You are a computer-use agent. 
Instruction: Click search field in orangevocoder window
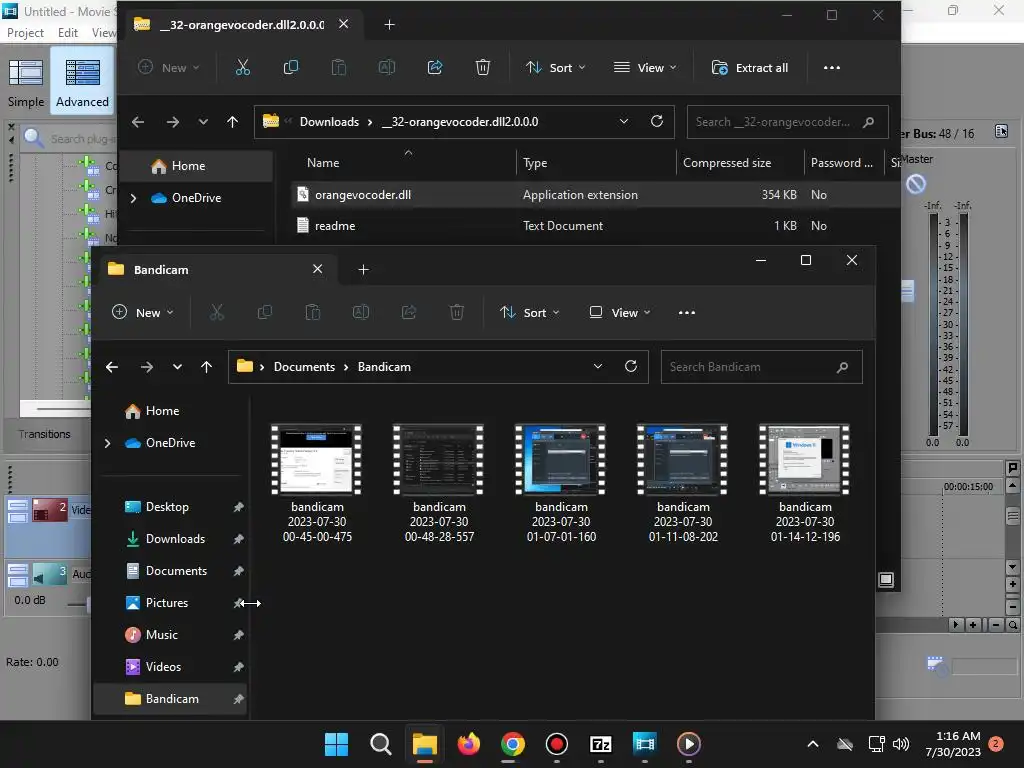[787, 122]
